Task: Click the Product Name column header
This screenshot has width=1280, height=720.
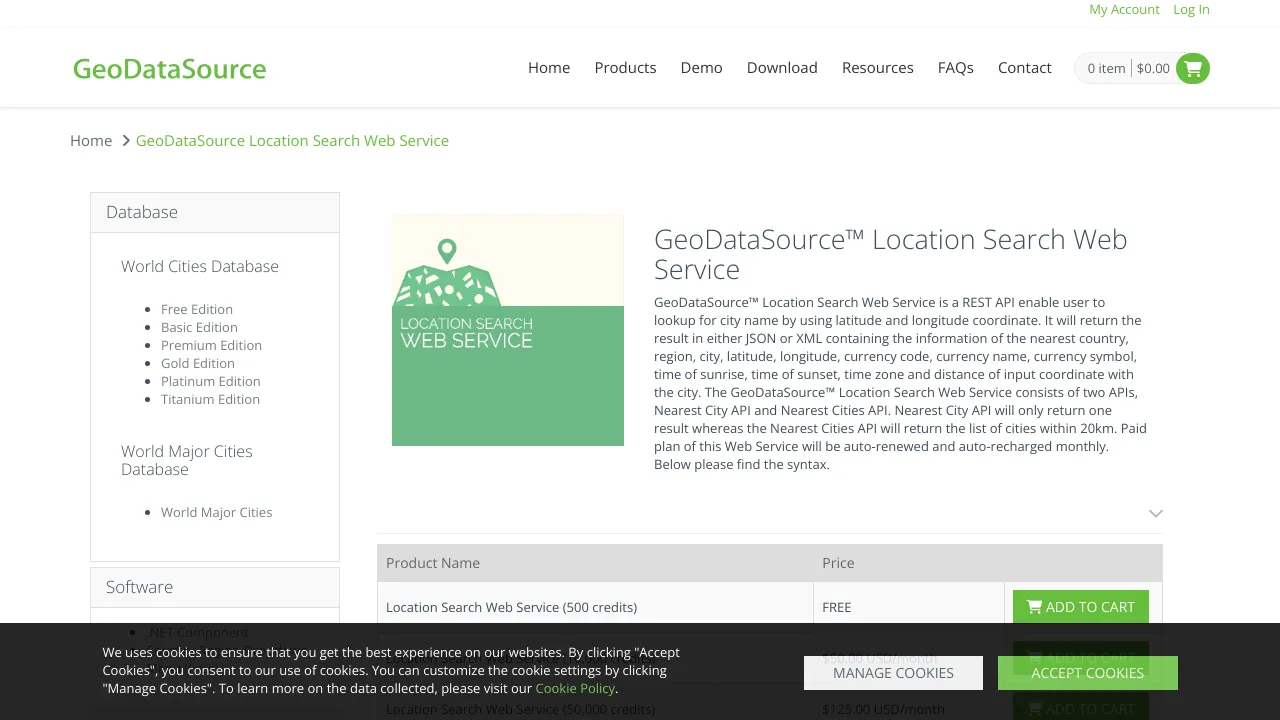Action: [595, 563]
